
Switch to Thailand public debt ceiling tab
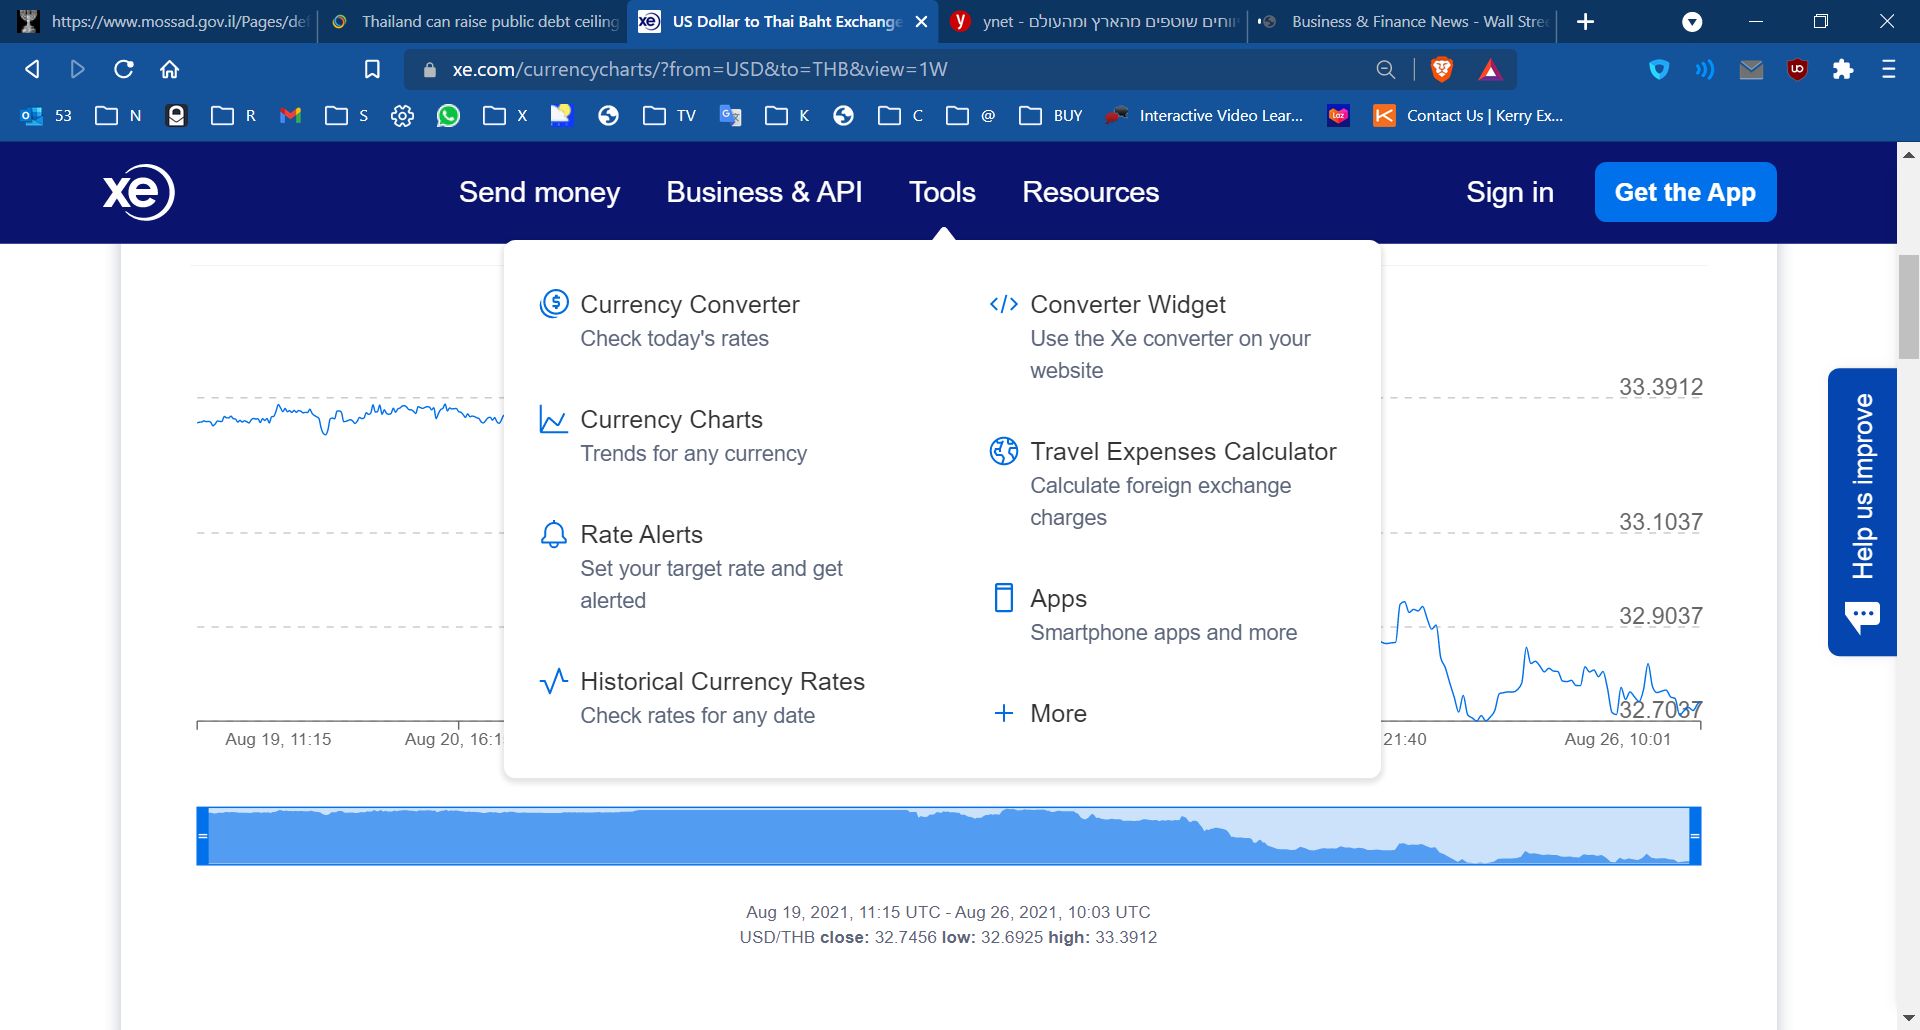pos(476,21)
